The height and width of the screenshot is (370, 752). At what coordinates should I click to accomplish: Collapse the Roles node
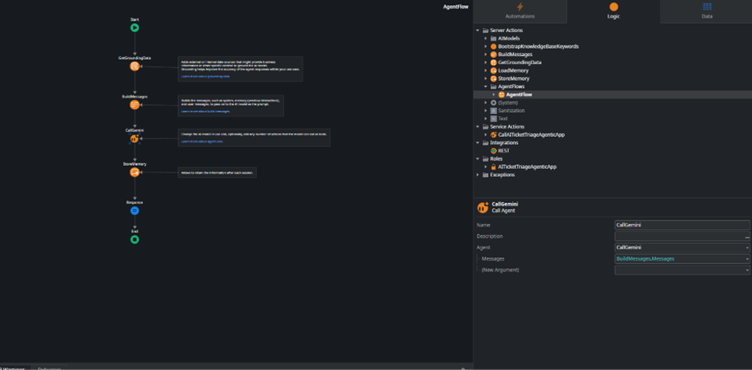[x=478, y=159]
